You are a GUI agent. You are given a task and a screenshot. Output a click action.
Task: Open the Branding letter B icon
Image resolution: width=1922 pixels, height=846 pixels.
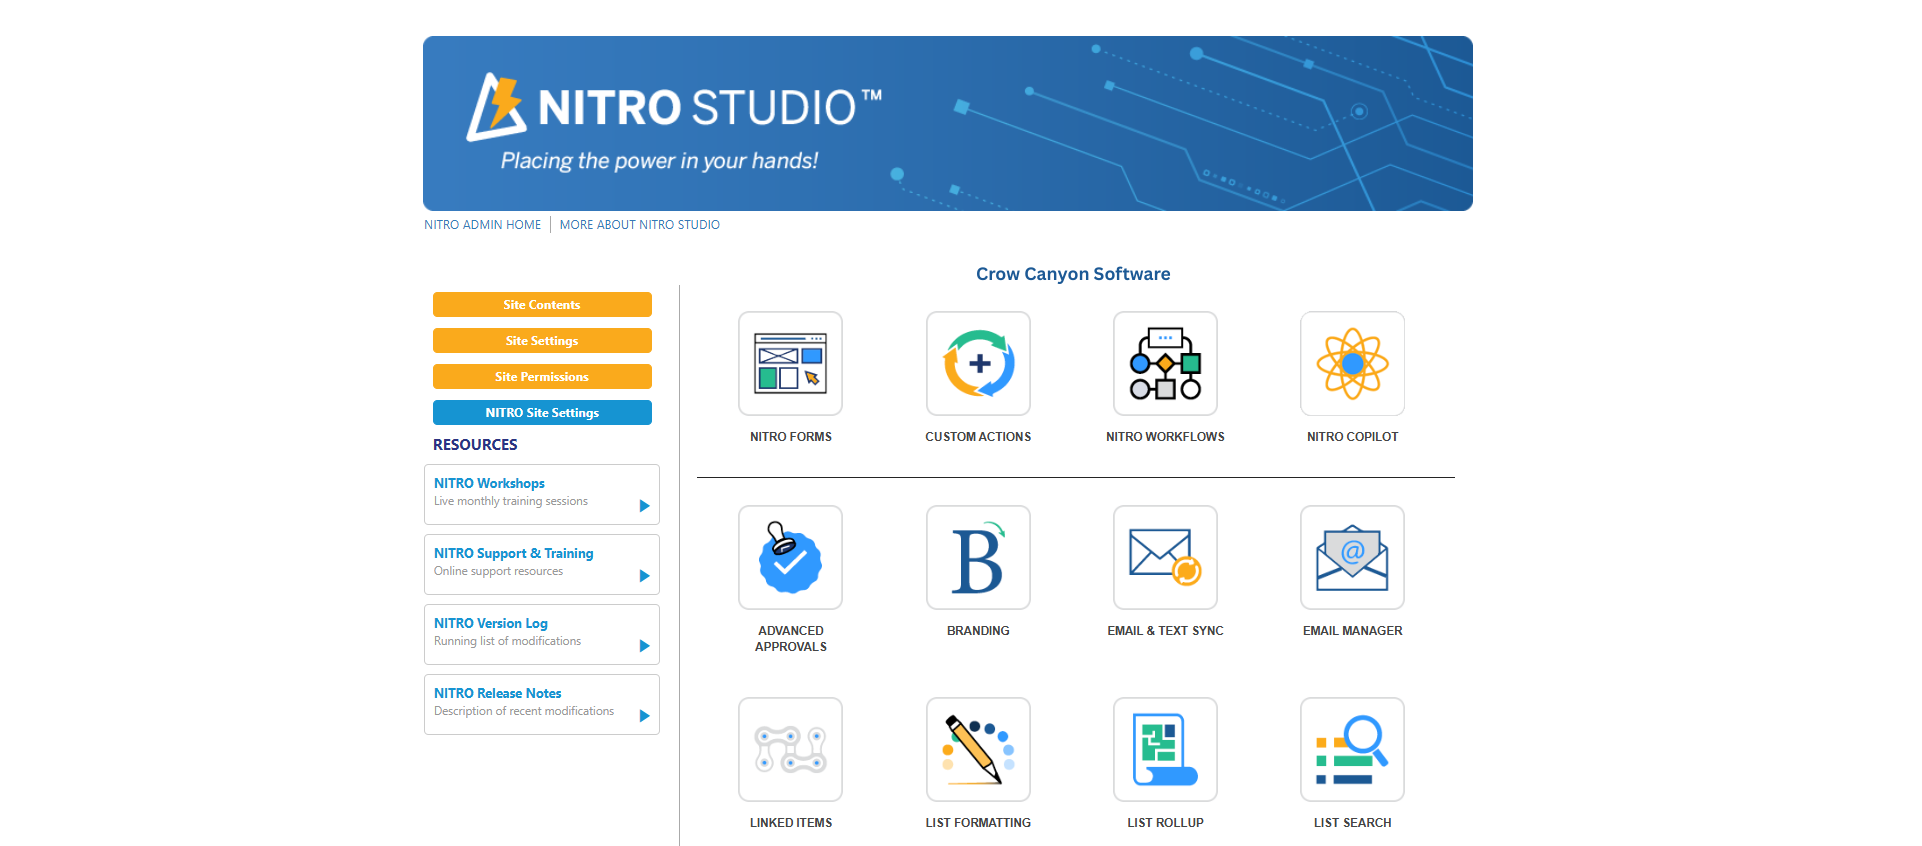tap(978, 557)
